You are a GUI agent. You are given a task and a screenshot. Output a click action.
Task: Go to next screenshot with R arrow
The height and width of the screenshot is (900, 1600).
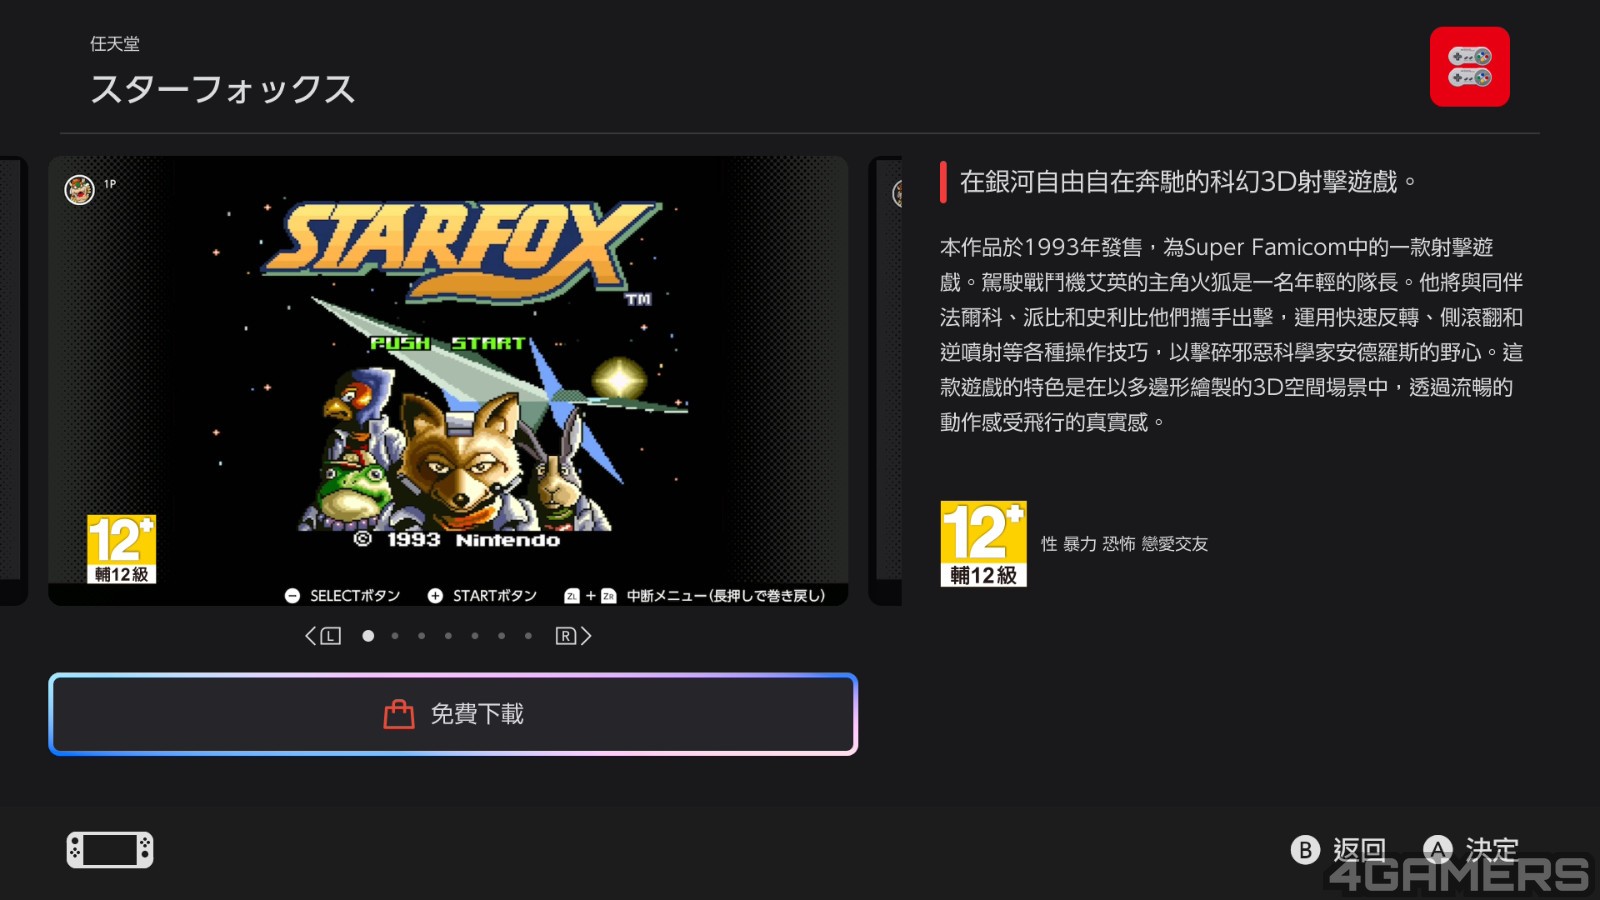574,636
